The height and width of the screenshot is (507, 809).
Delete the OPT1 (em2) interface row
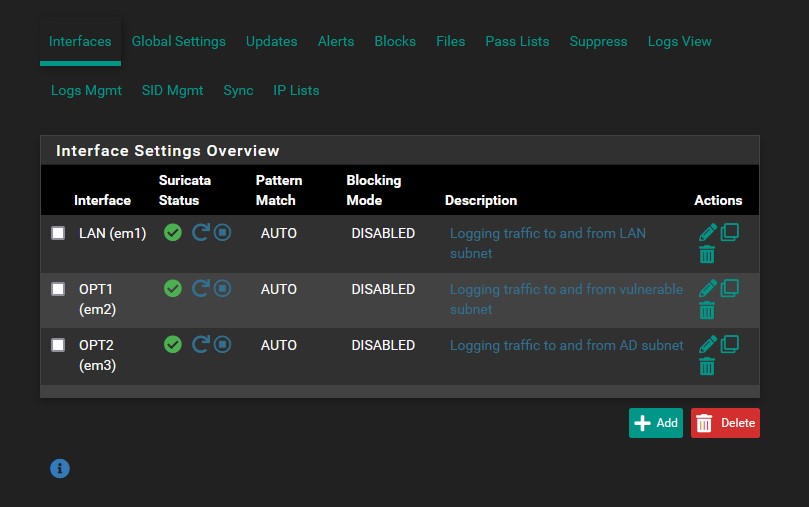tap(707, 310)
